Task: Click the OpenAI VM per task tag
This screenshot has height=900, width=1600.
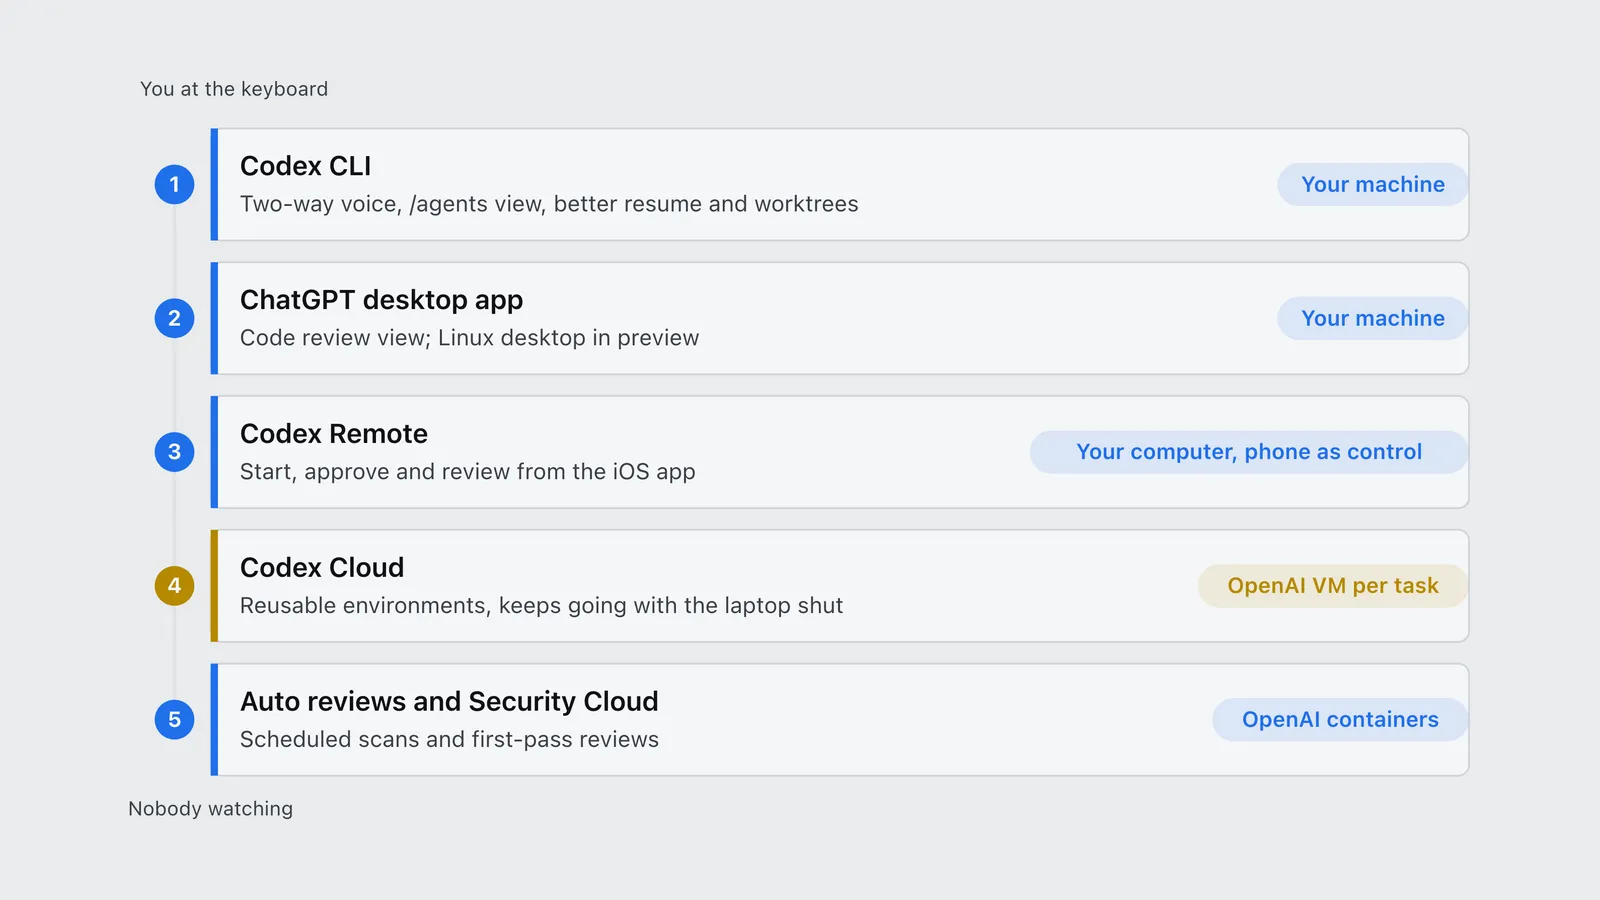Action: tap(1333, 586)
